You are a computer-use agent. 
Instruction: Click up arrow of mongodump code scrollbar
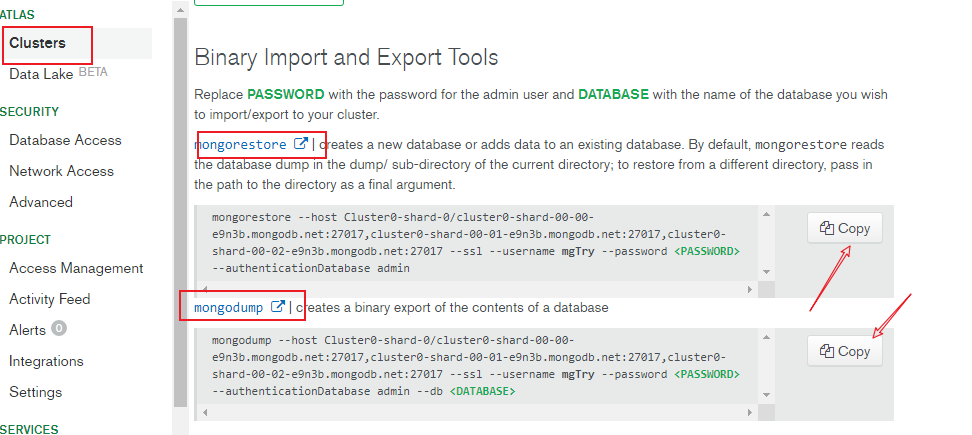pyautogui.click(x=766, y=337)
